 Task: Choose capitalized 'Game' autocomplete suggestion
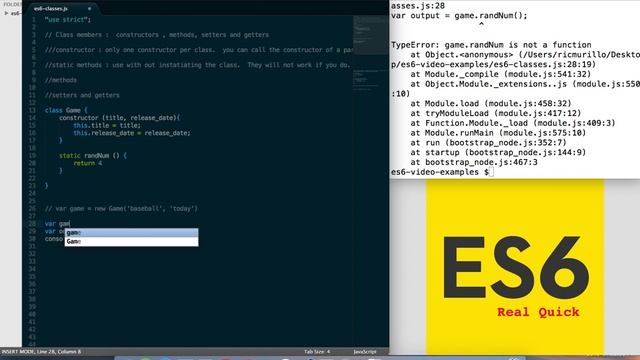click(131, 242)
